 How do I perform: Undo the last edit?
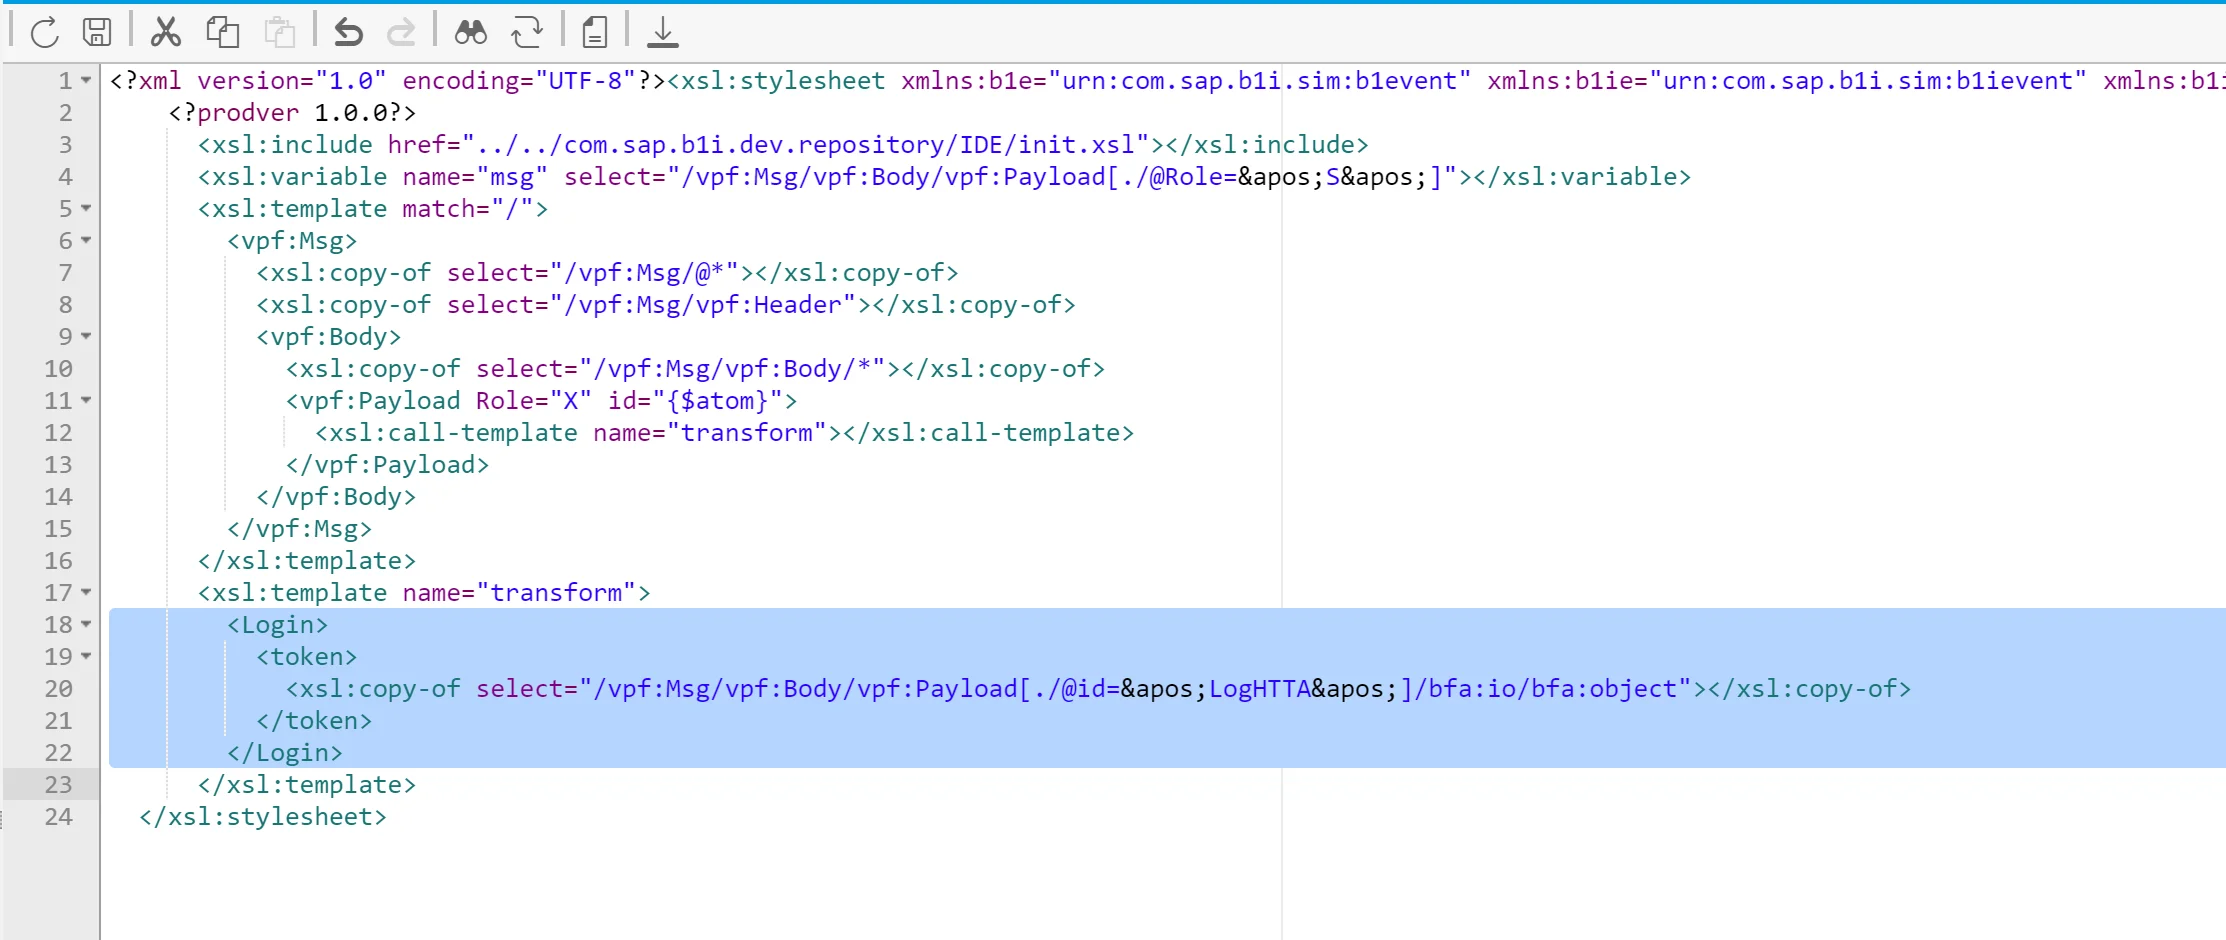[x=348, y=32]
